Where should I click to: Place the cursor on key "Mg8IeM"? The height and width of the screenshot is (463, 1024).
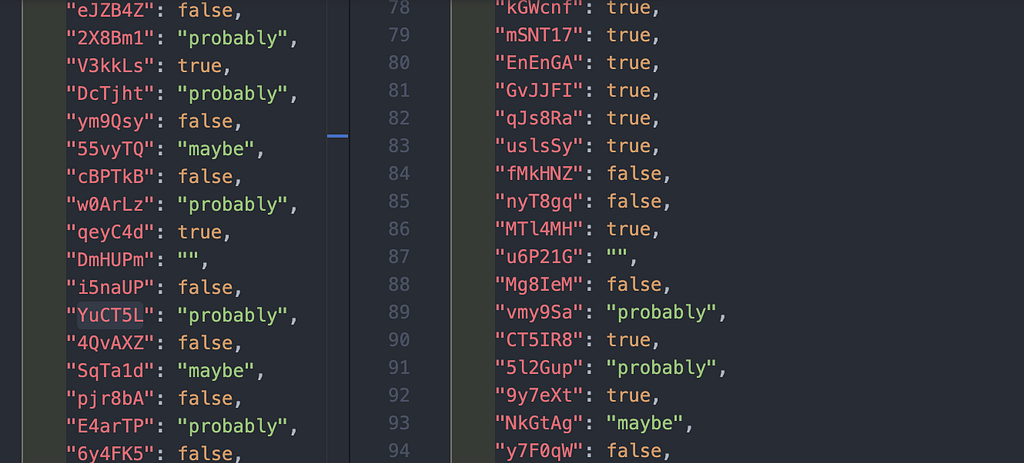coord(539,285)
